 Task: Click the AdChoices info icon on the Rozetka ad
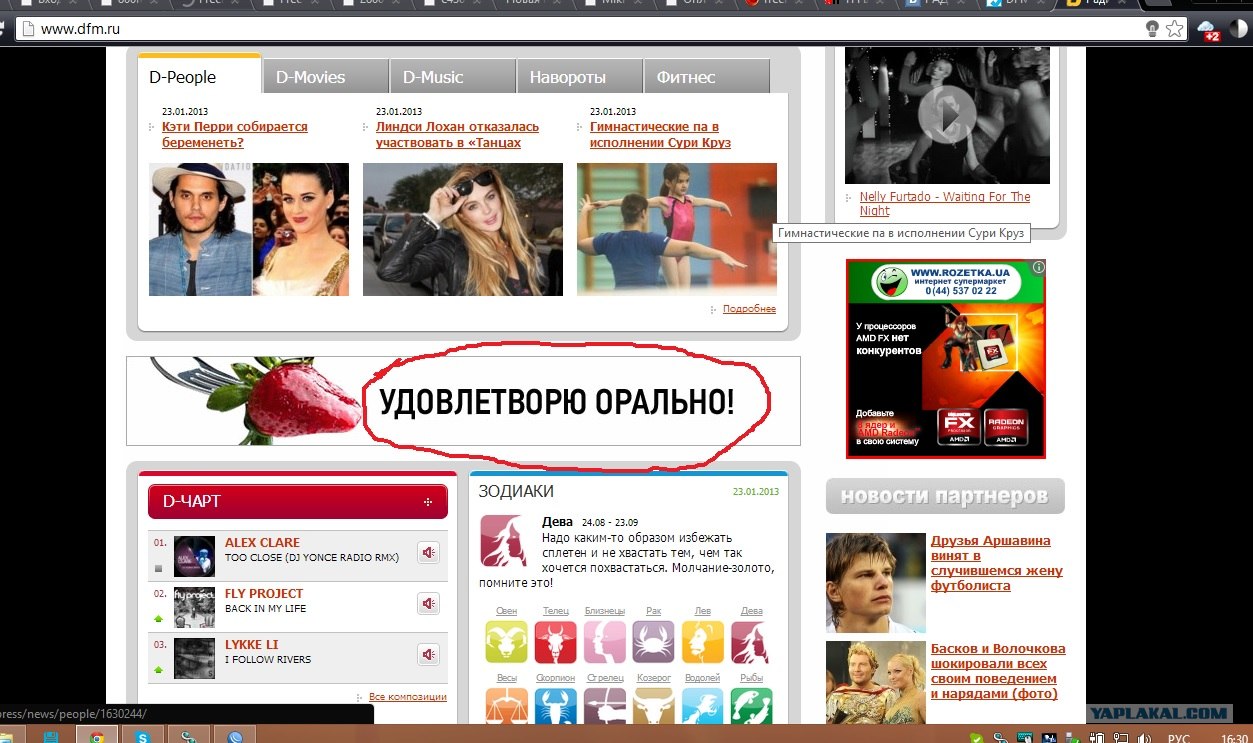pyautogui.click(x=1039, y=267)
